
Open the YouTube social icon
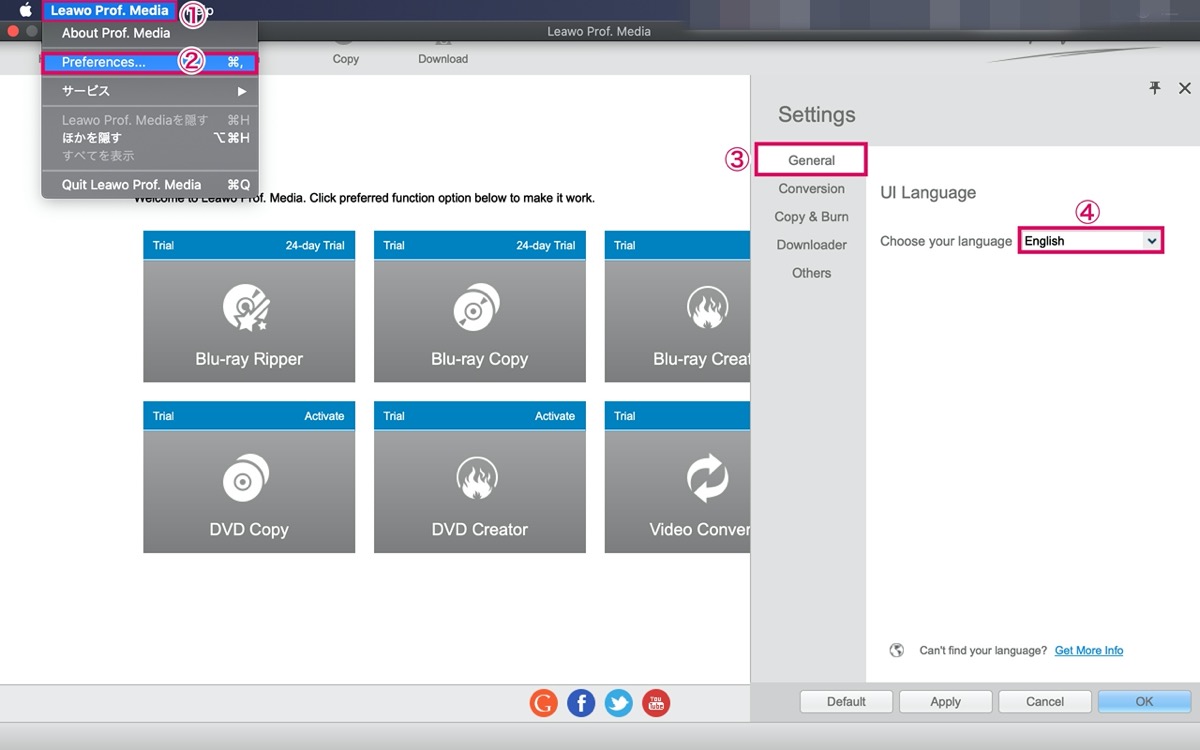(x=656, y=703)
